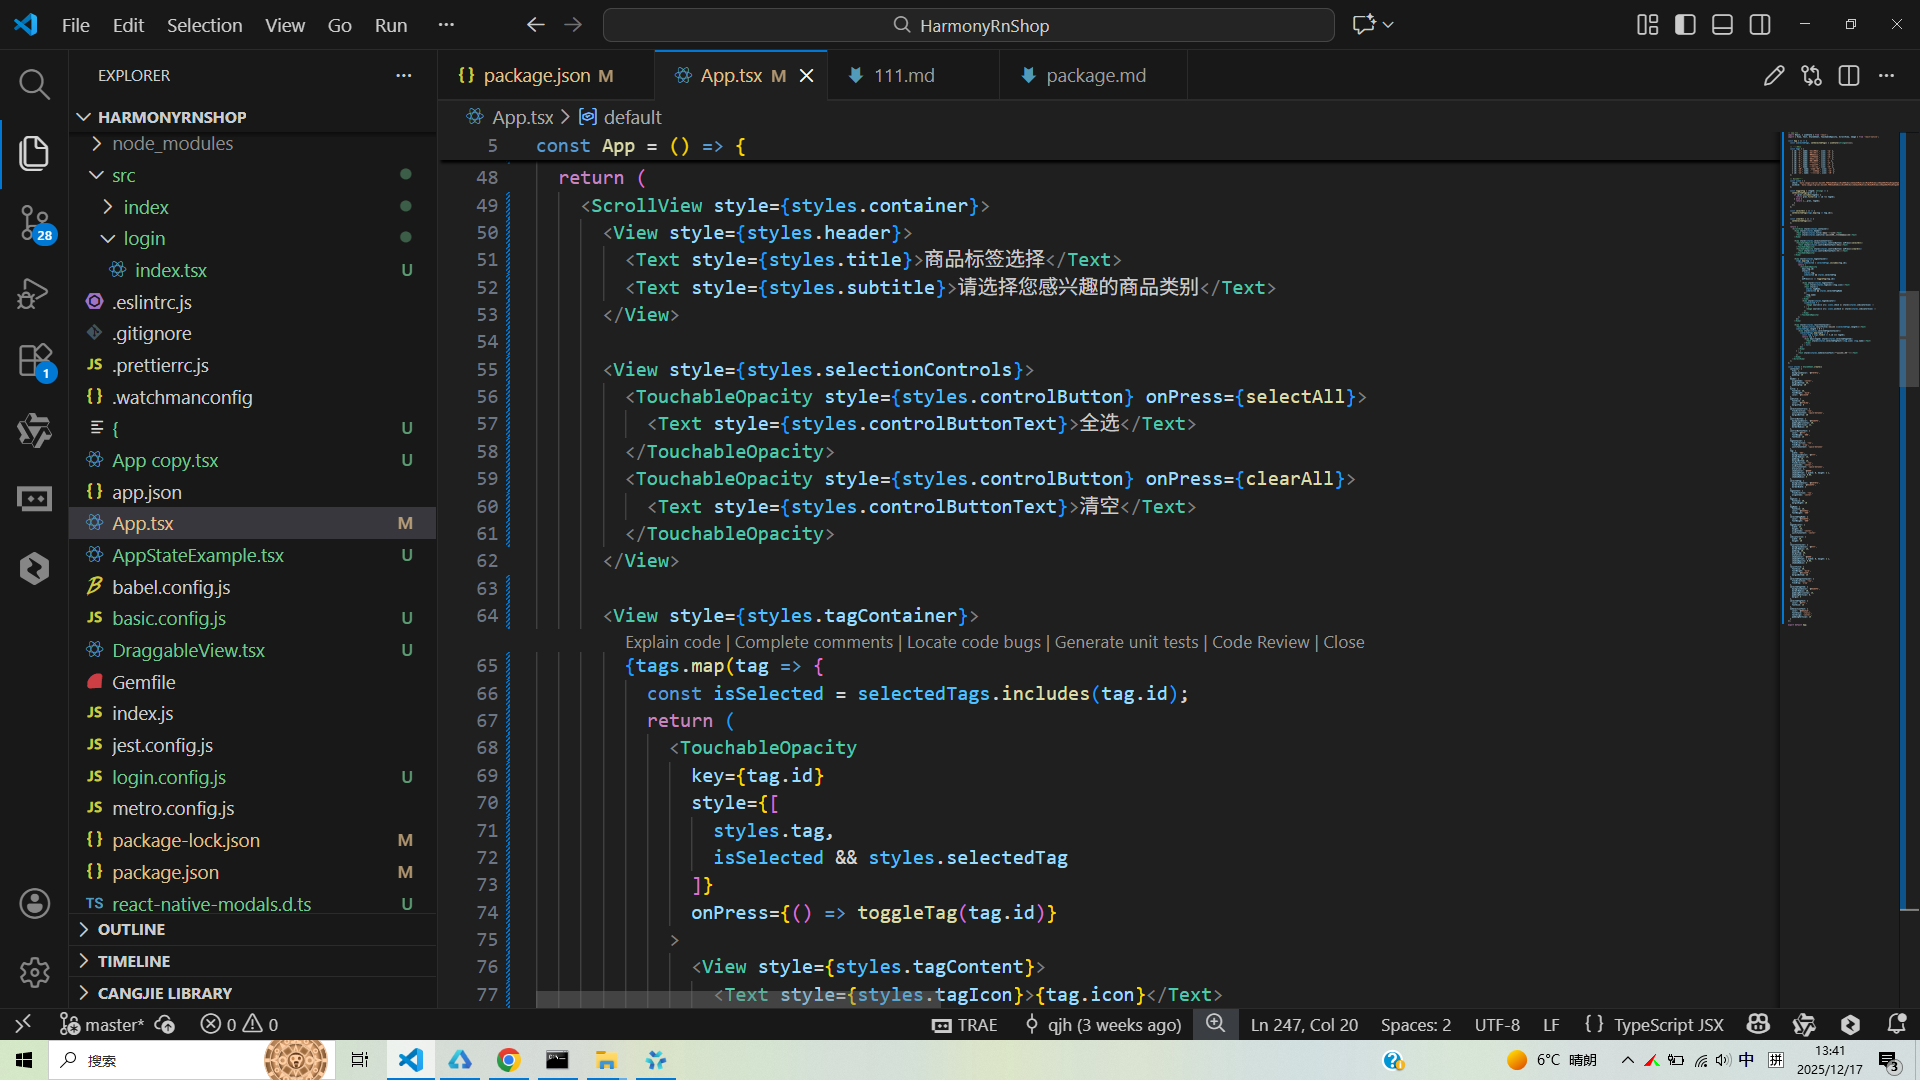The height and width of the screenshot is (1080, 1920).
Task: Expand the OUTLINE section
Action: coord(131,929)
